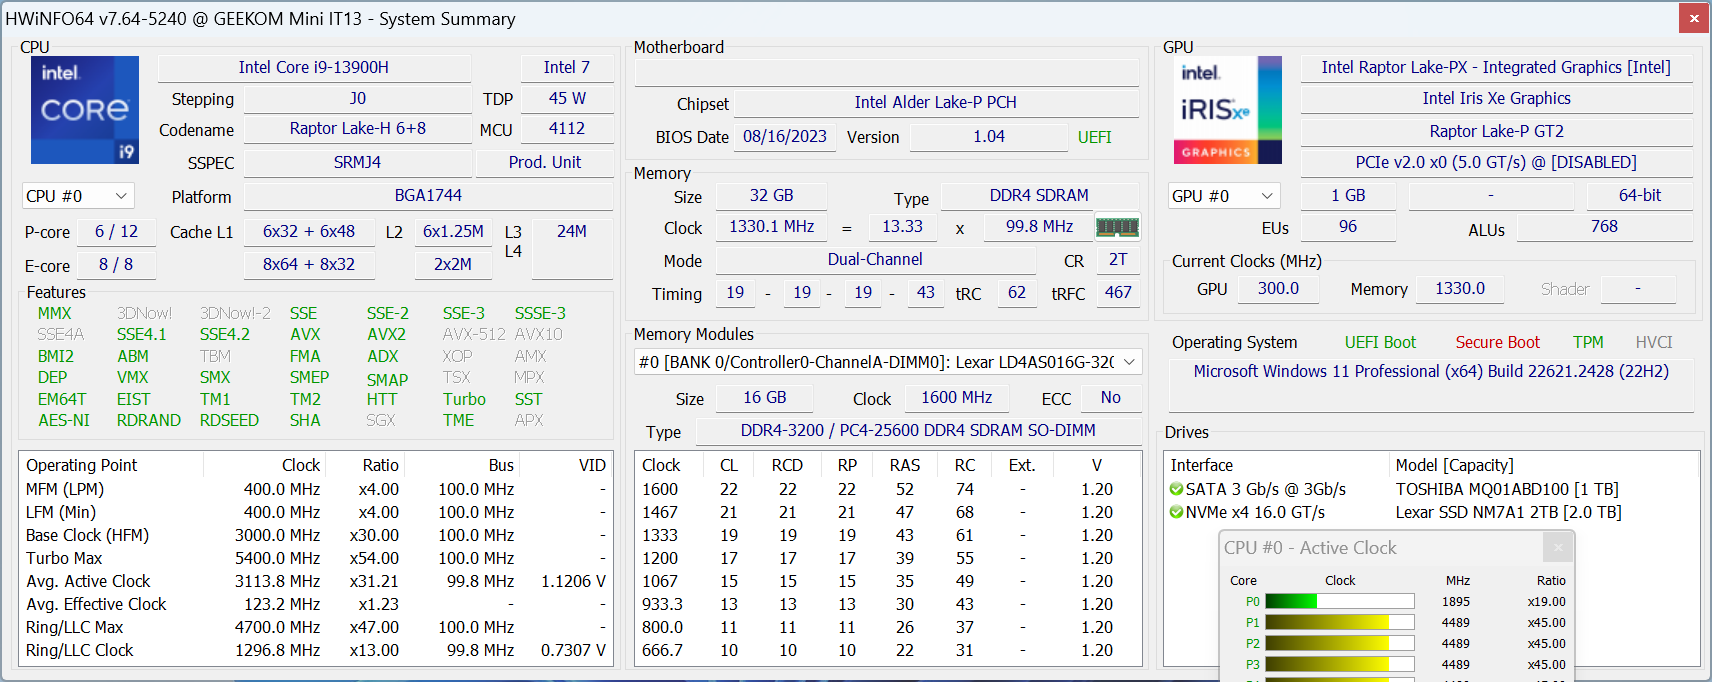Click the Stepping value J0
This screenshot has height=682, width=1712.
[358, 99]
